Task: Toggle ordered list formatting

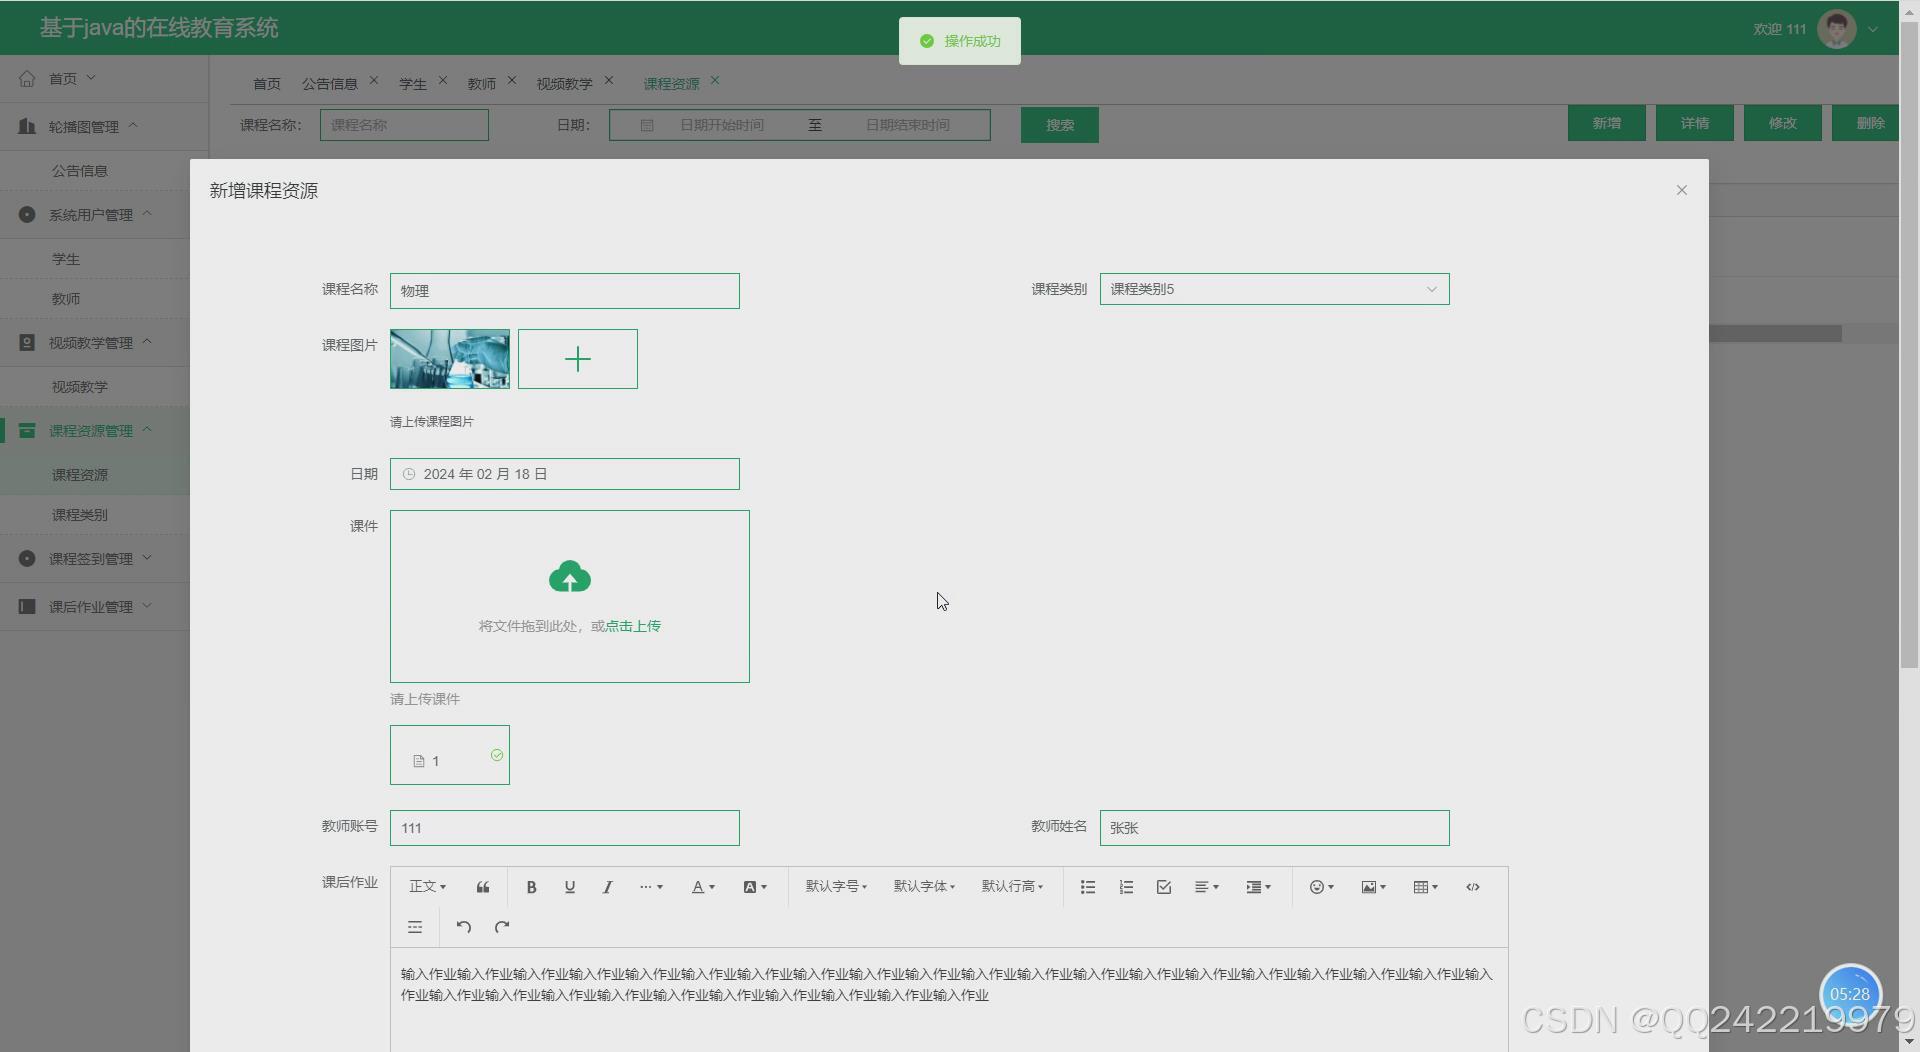Action: pyautogui.click(x=1125, y=887)
